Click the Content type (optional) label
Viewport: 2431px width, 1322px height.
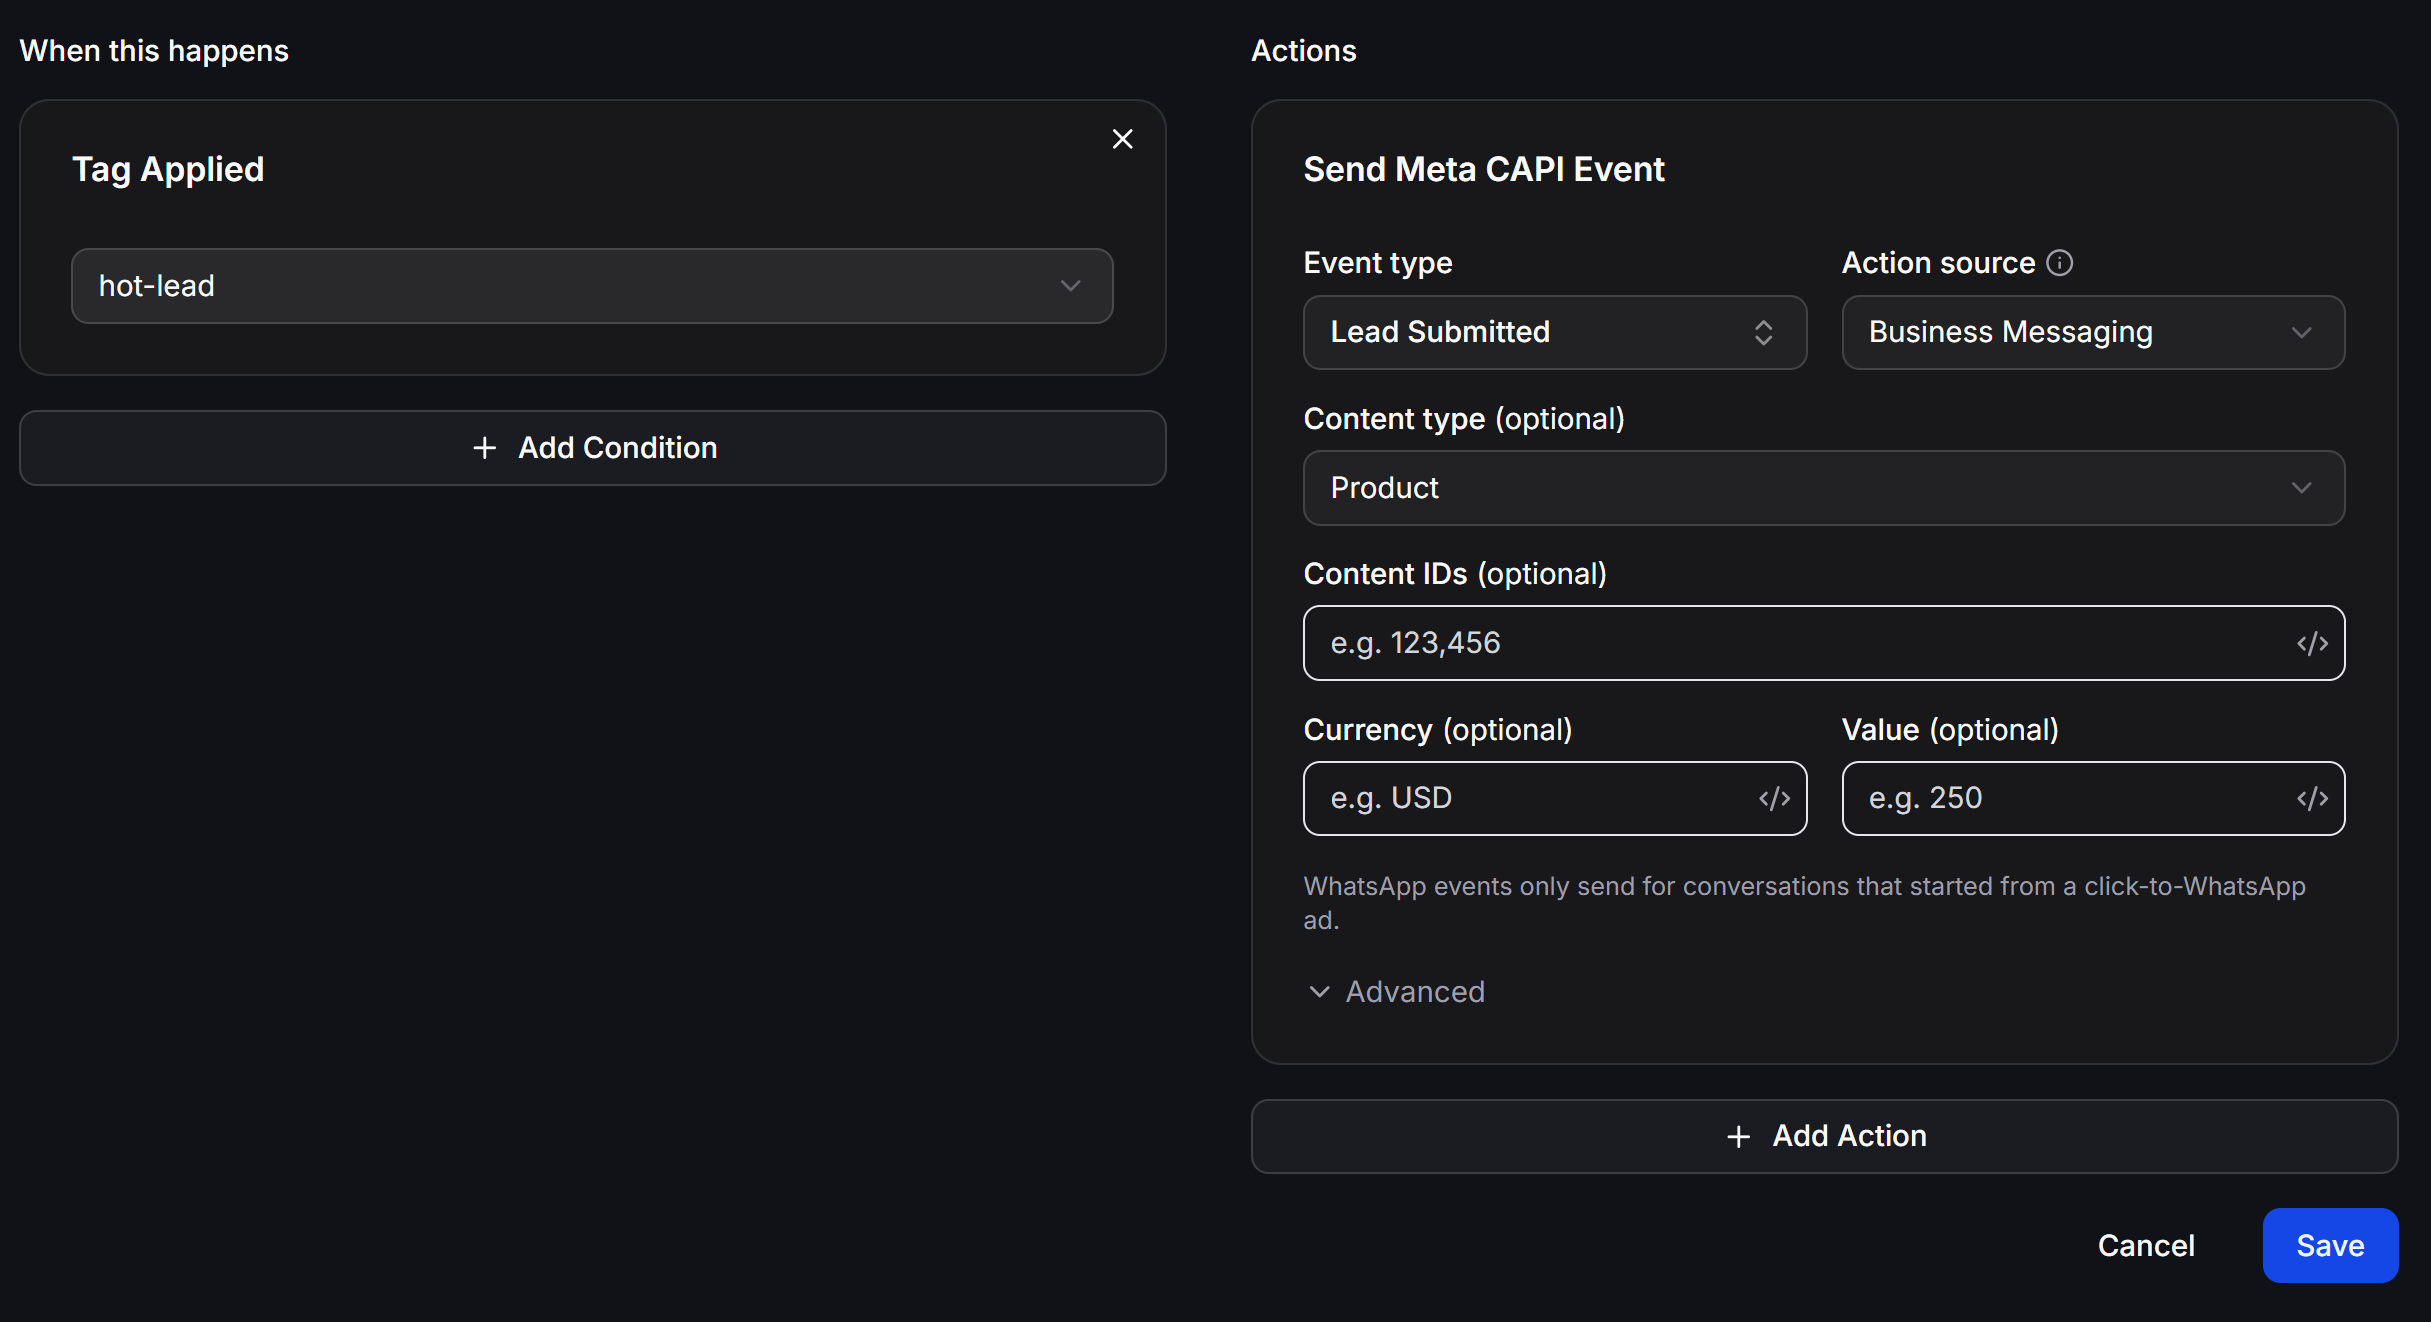tap(1464, 419)
